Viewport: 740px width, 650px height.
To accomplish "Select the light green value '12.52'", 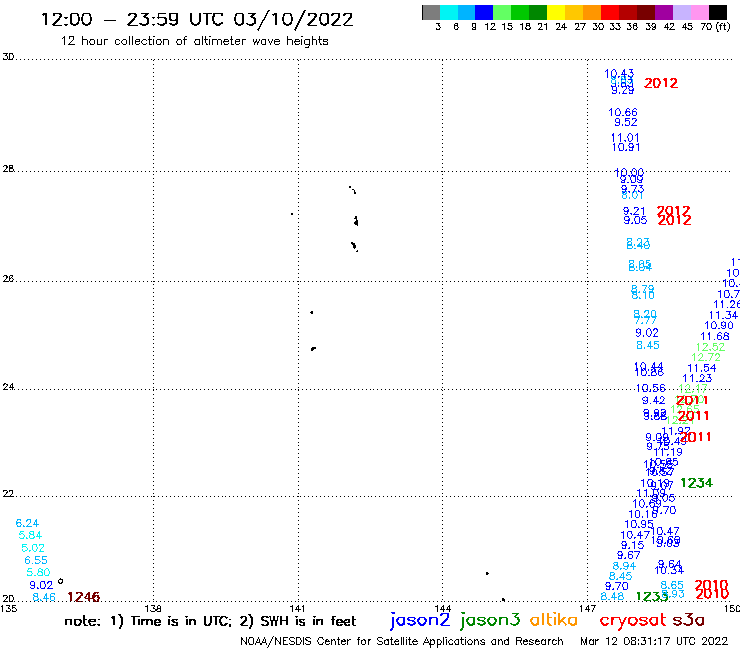I will pyautogui.click(x=710, y=347).
